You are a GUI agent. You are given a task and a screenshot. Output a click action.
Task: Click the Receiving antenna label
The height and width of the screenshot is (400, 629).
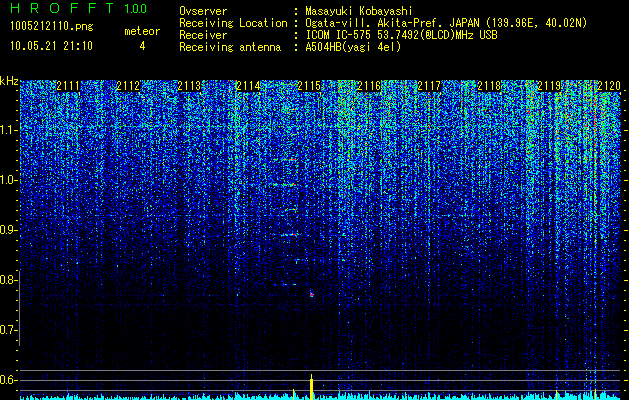[x=230, y=47]
